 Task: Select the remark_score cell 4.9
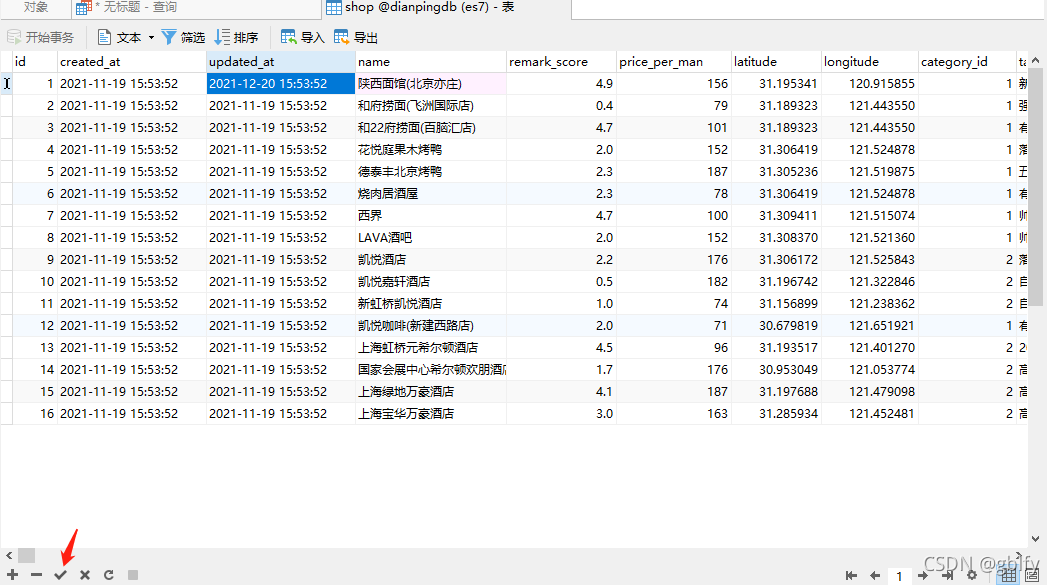point(561,83)
